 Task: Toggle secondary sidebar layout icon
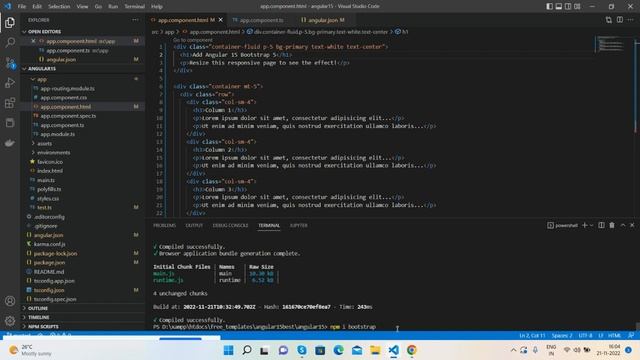pos(568,6)
